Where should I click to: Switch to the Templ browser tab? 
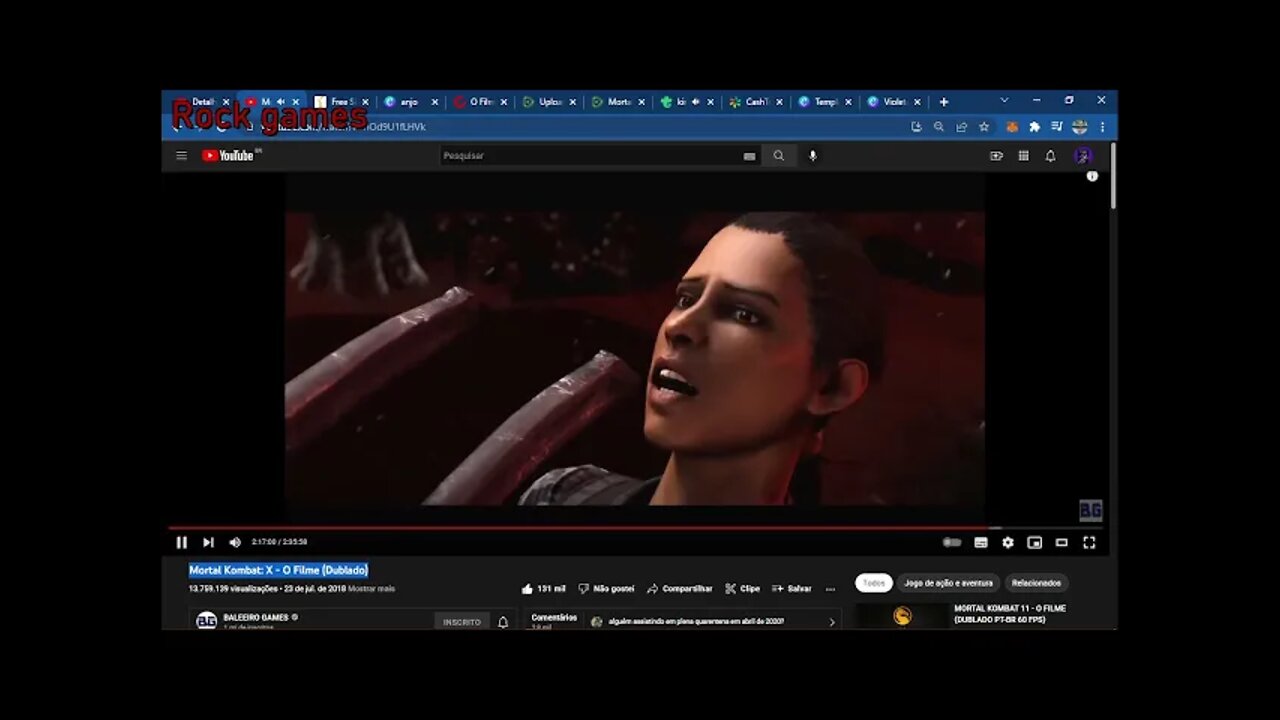coord(824,102)
